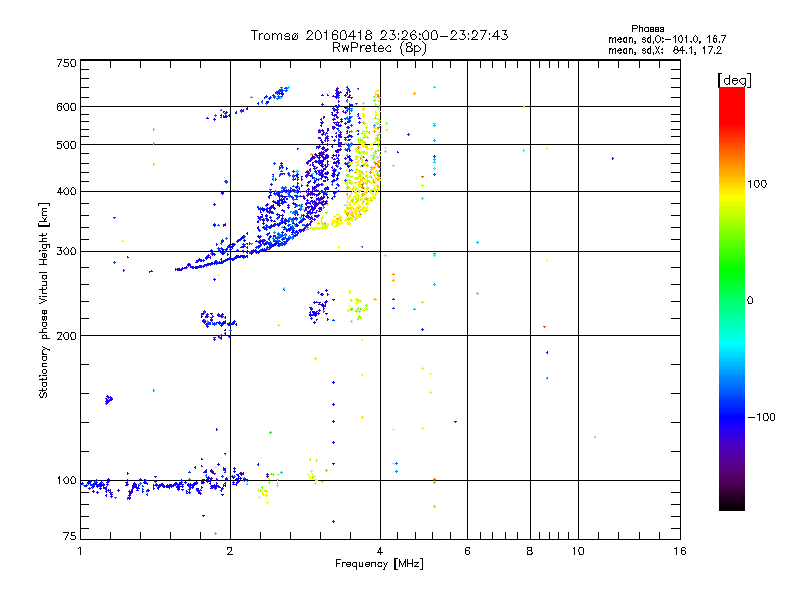The image size is (800, 600).
Task: Click the colorbar tick label '100'
Action: coord(757,184)
